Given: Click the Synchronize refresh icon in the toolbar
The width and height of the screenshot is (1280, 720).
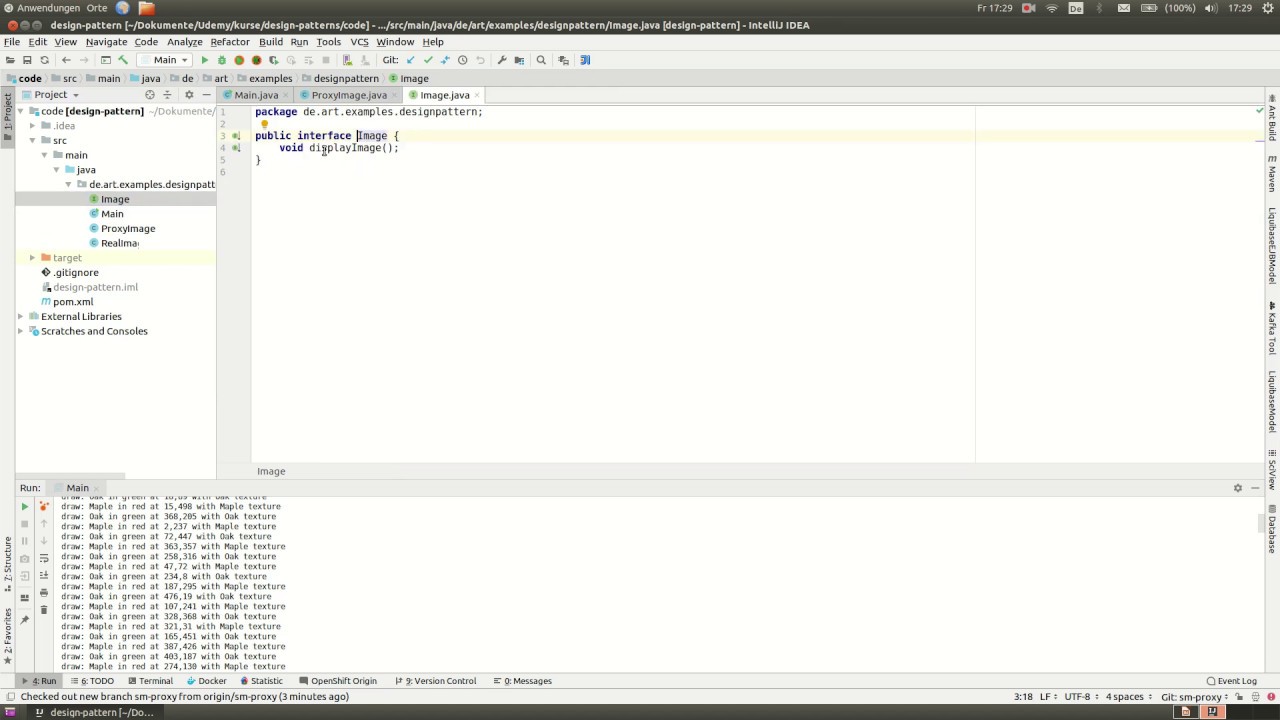Looking at the screenshot, I should (44, 60).
